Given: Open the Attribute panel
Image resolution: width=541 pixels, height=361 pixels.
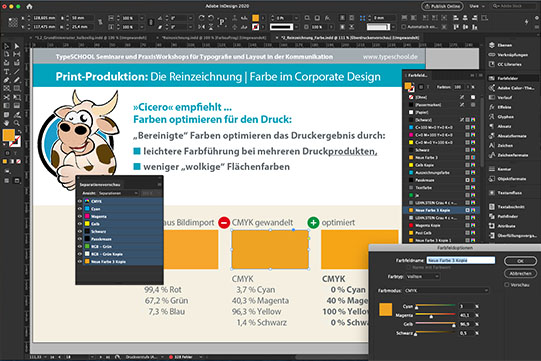Looking at the screenshot, I should 502,226.
